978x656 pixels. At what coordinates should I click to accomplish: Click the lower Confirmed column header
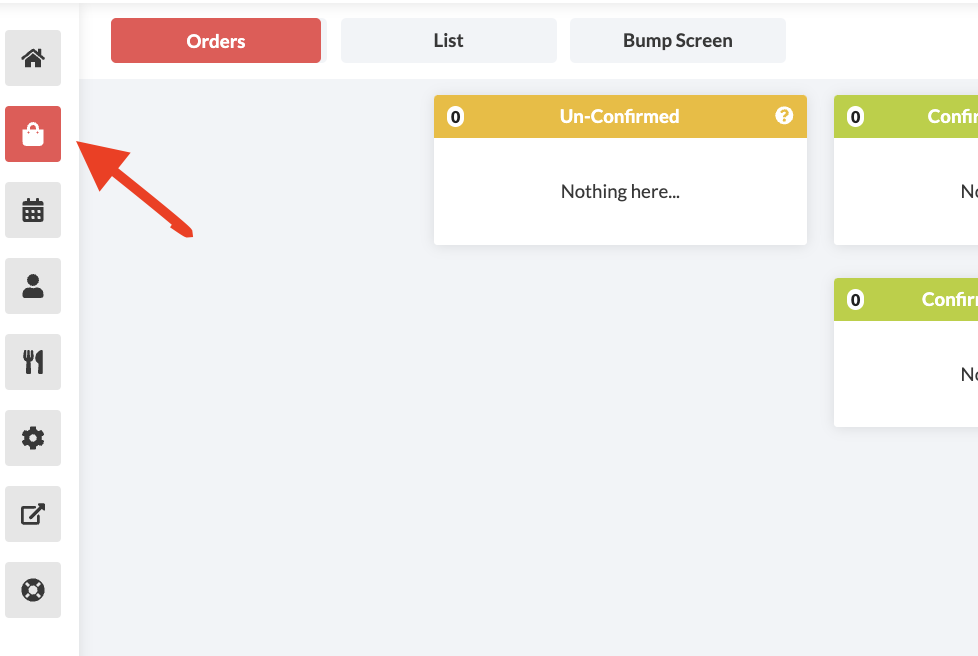point(949,300)
